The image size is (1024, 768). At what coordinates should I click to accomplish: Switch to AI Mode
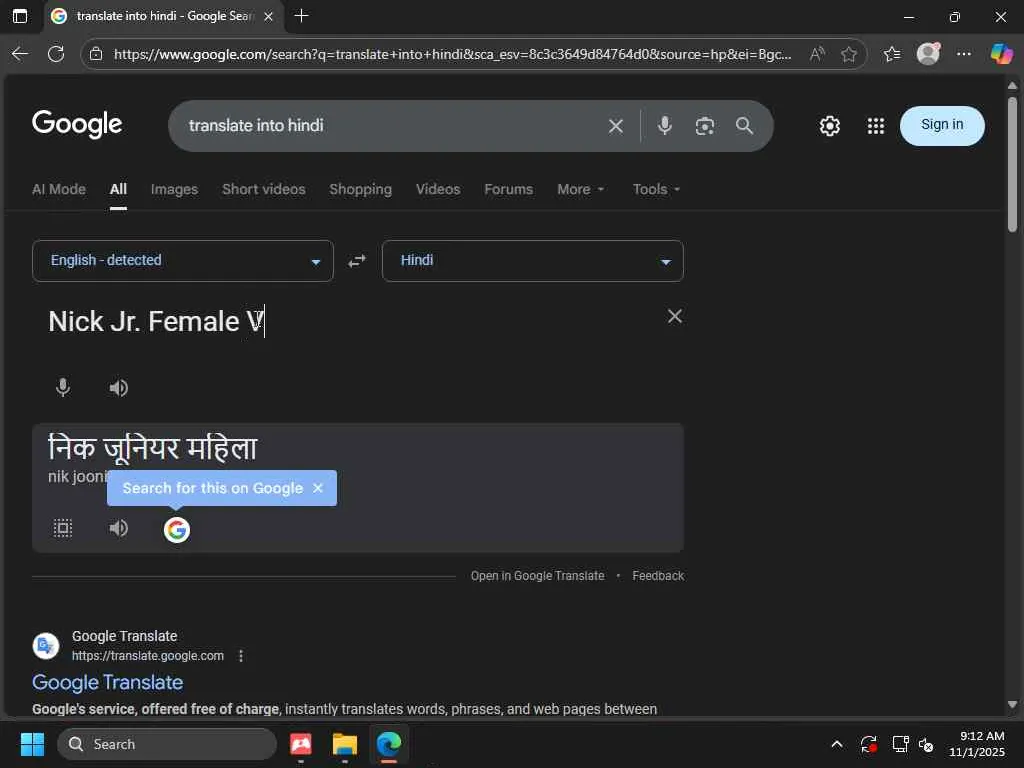point(59,189)
